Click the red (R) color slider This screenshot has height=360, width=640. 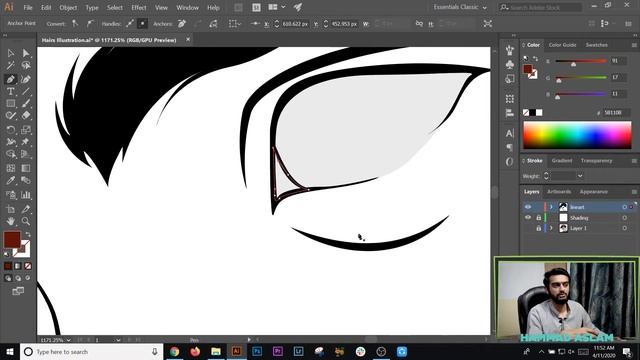pyautogui.click(x=581, y=61)
